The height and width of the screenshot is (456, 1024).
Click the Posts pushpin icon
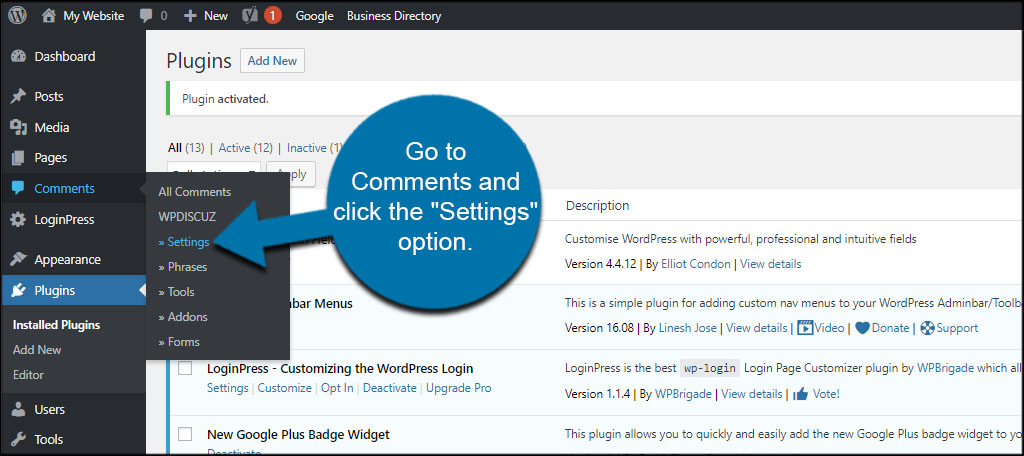click(x=18, y=97)
